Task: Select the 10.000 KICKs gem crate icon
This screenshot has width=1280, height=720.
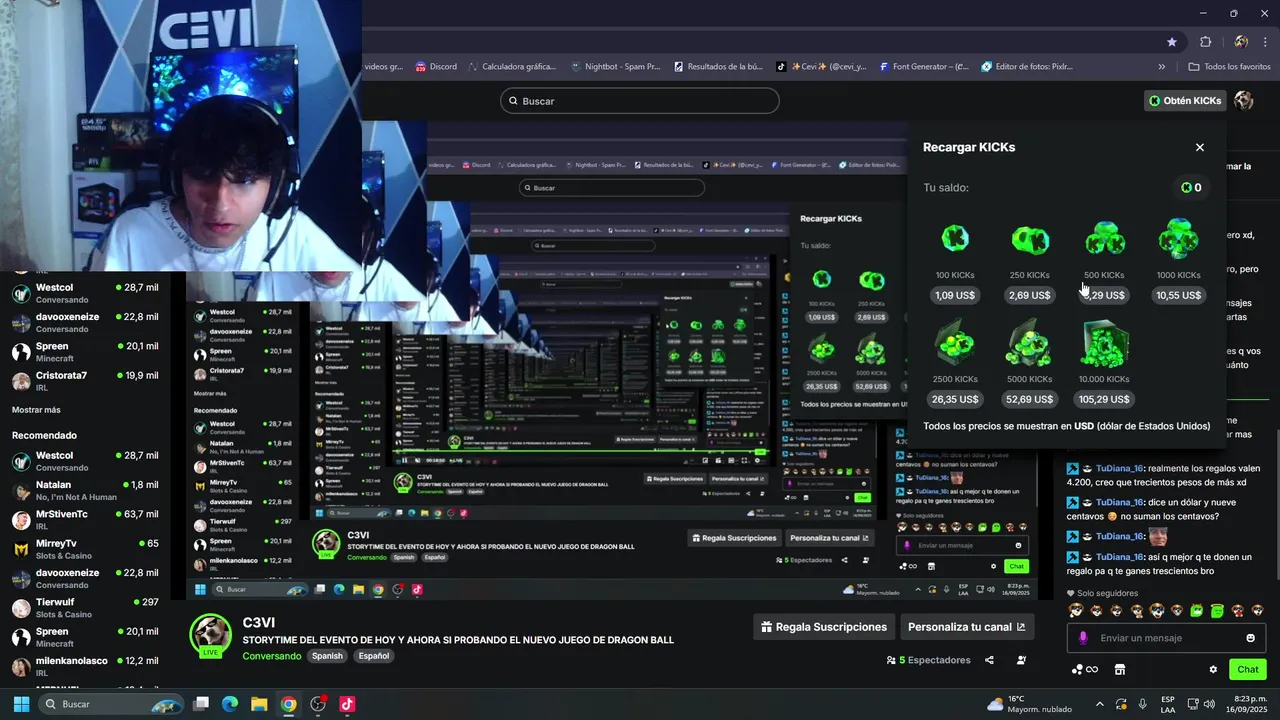Action: pyautogui.click(x=1104, y=345)
